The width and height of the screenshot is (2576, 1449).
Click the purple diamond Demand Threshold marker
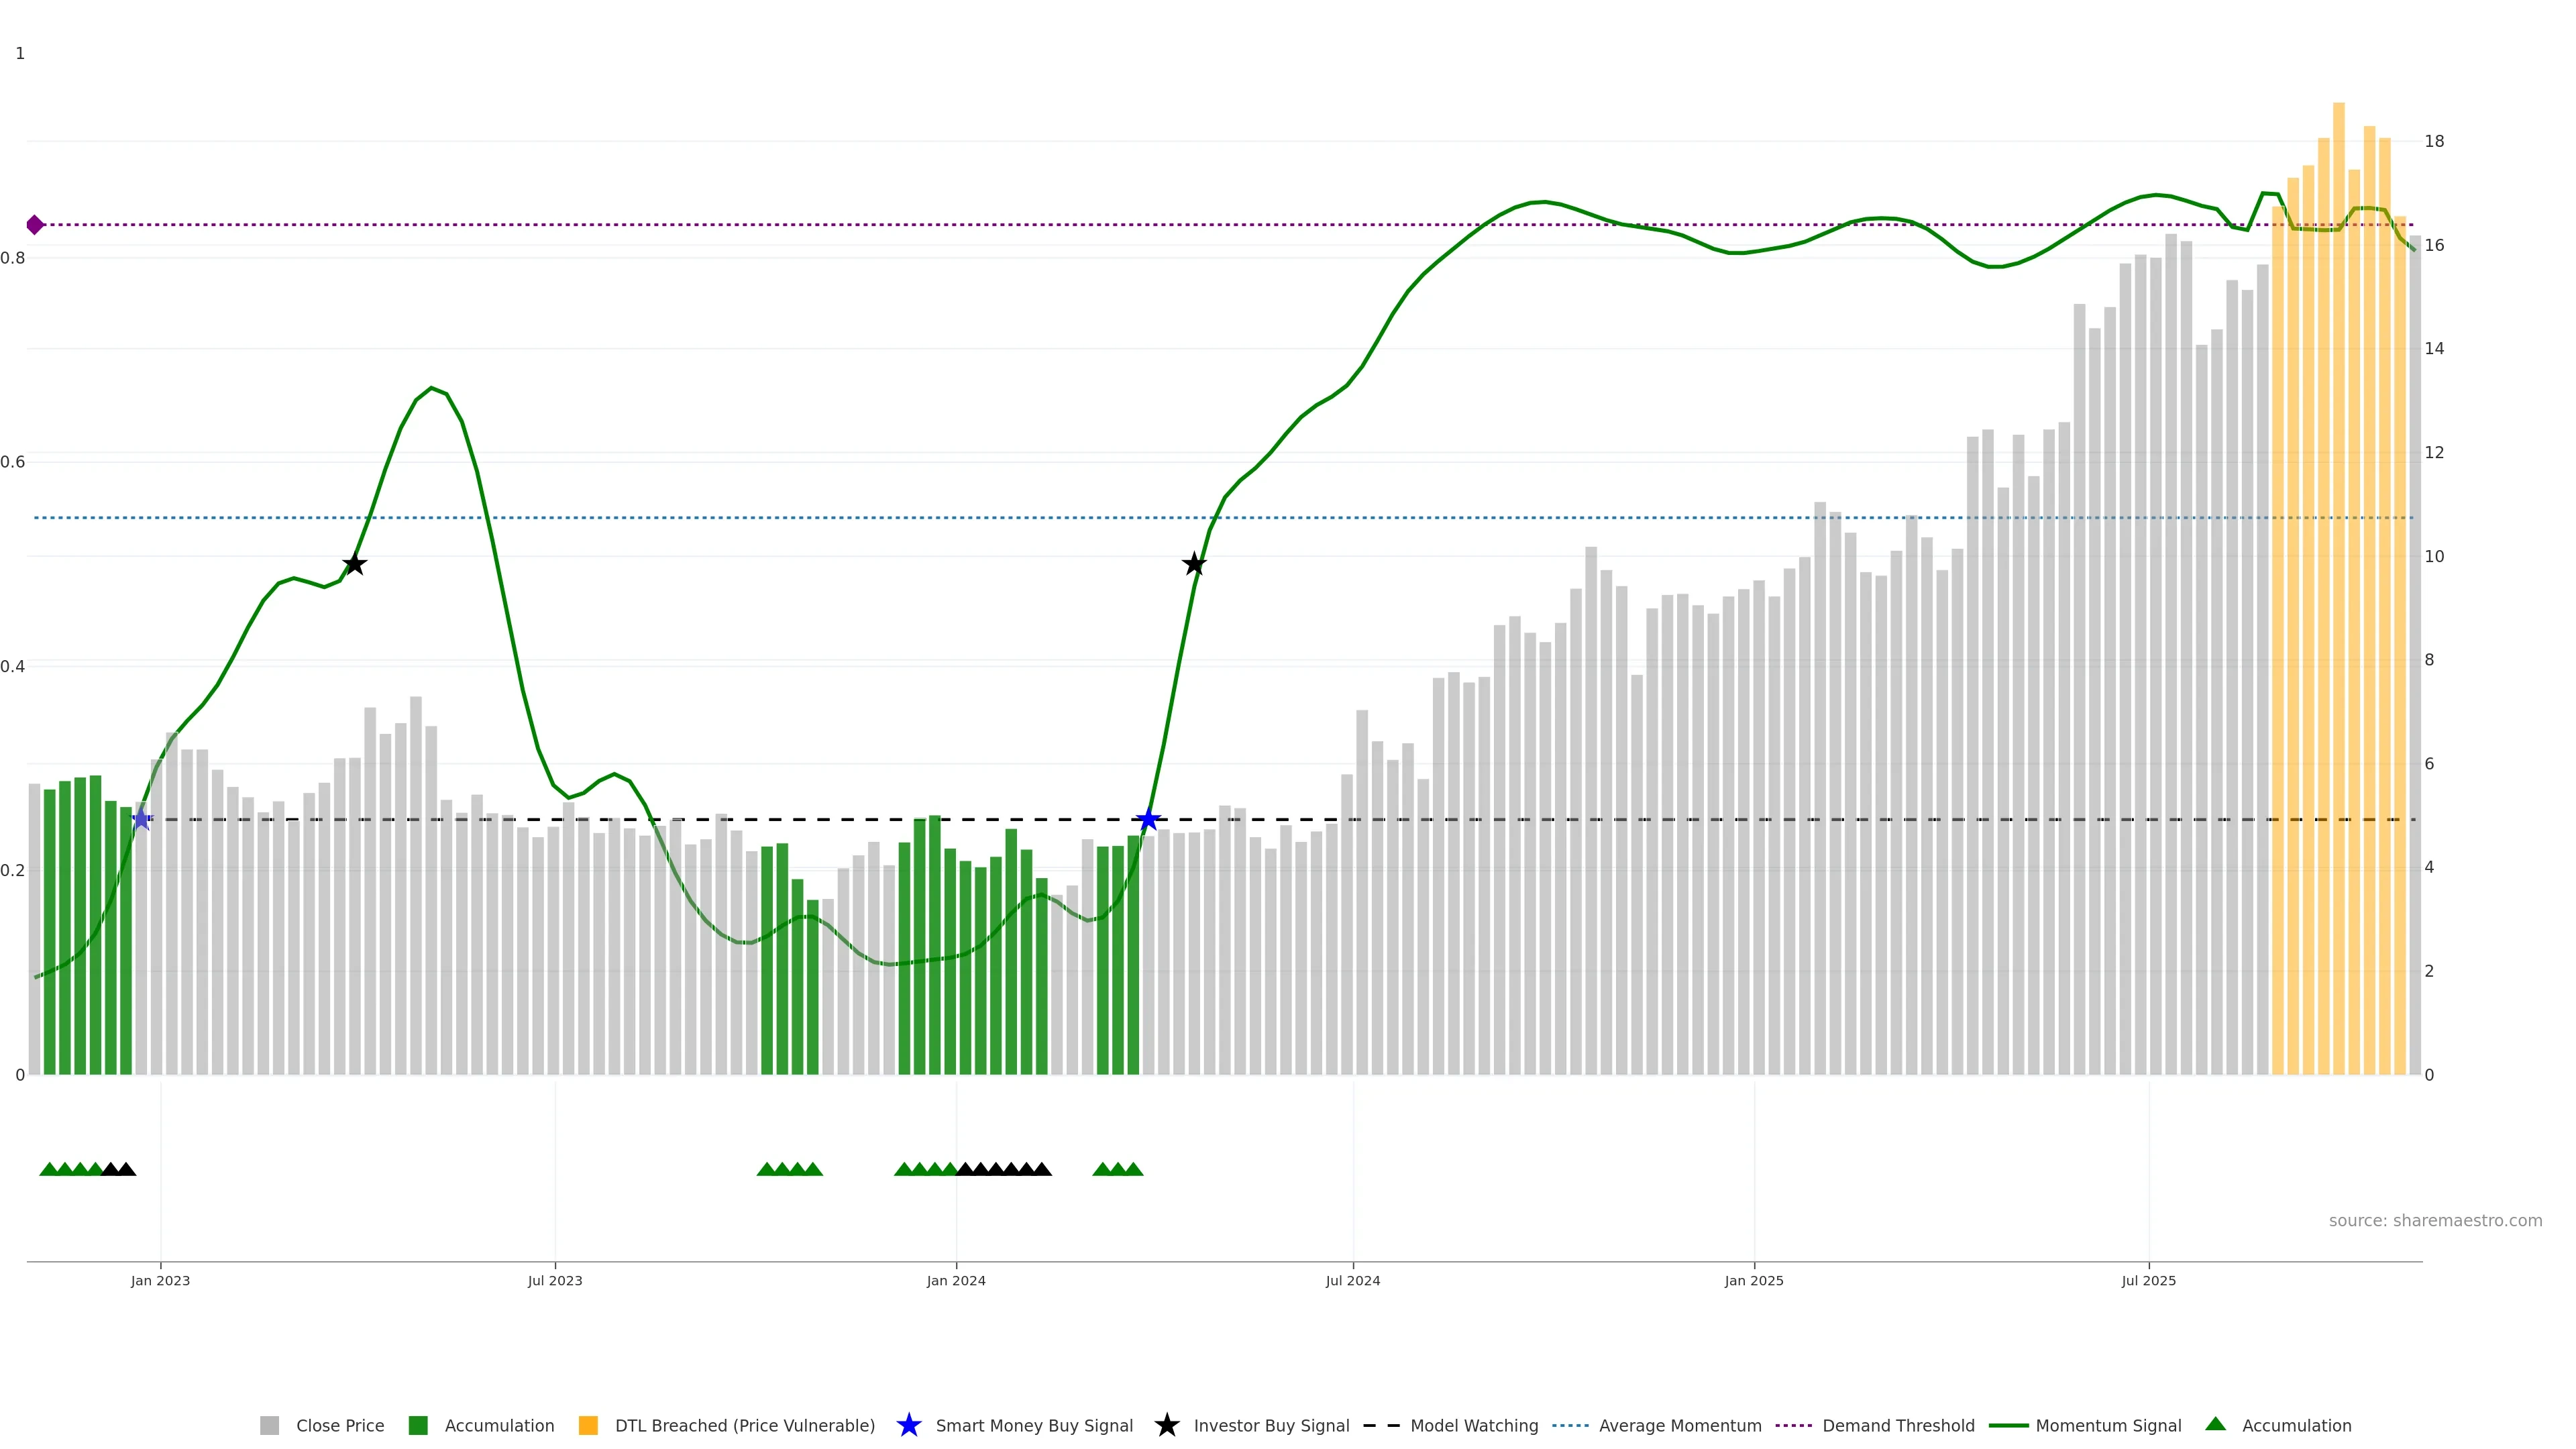point(35,225)
